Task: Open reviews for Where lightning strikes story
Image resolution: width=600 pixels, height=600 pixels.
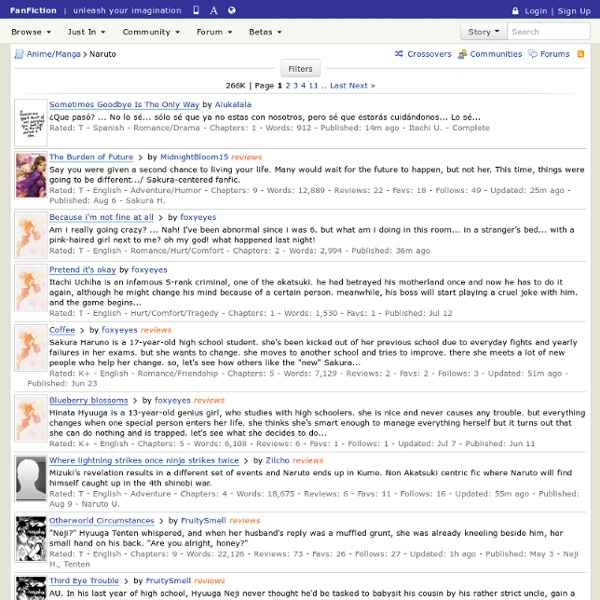Action: click(x=308, y=460)
